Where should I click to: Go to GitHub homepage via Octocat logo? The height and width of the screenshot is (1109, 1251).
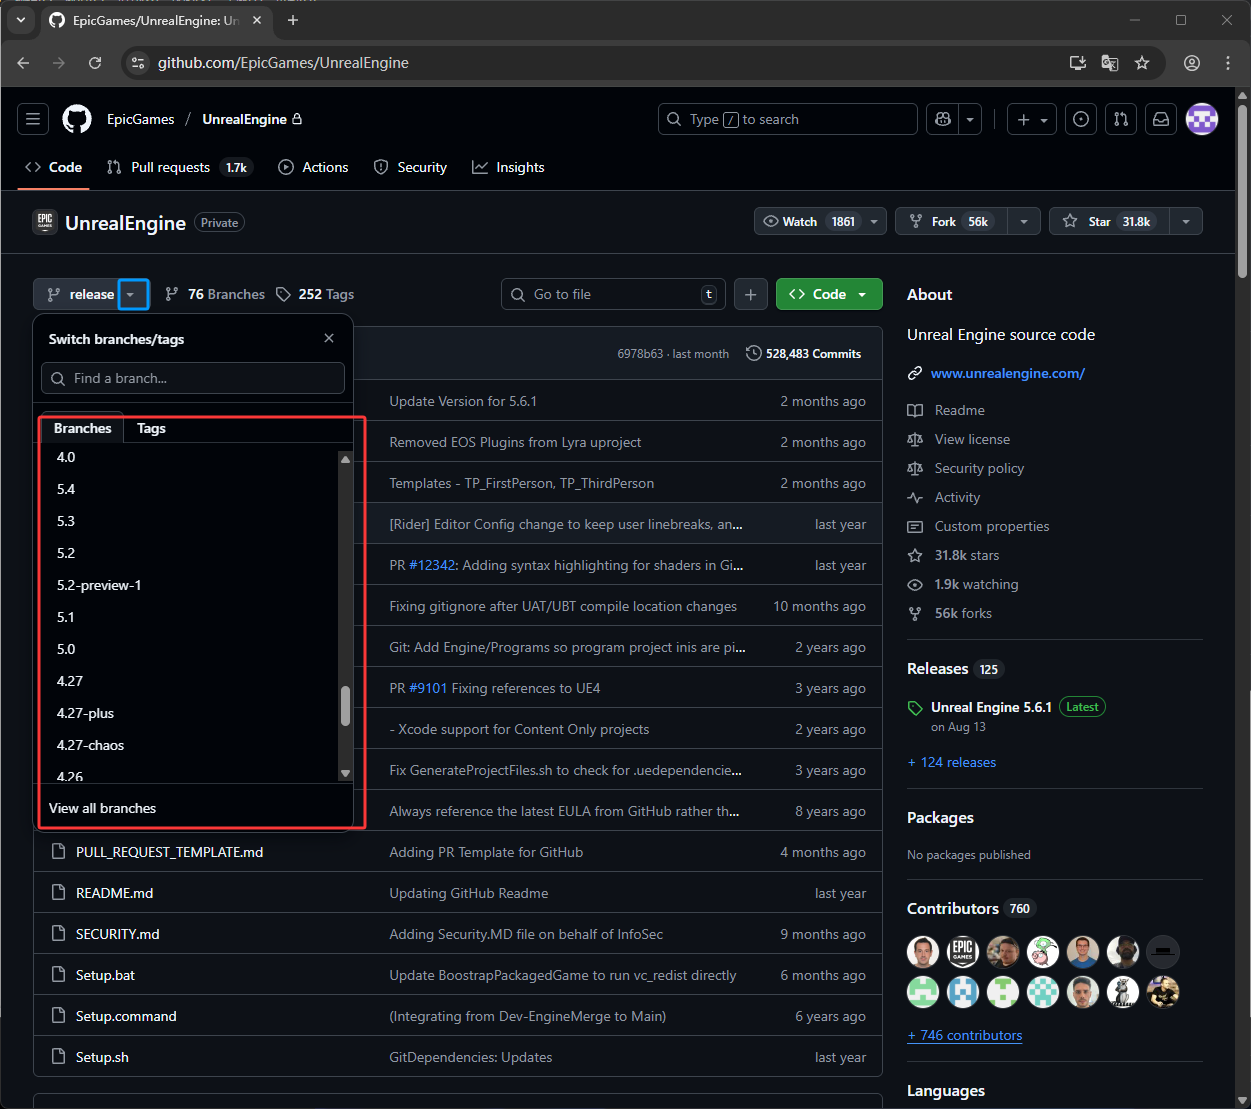click(77, 119)
